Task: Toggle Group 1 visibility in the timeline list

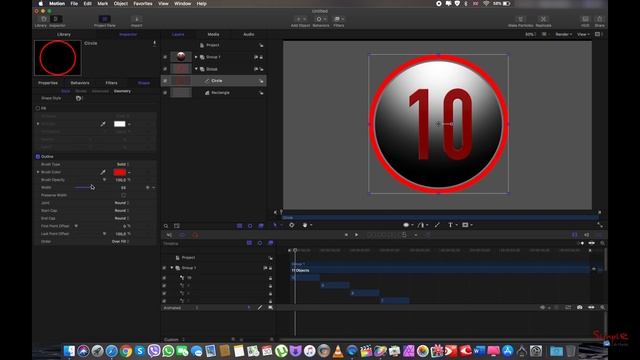Action: click(164, 268)
